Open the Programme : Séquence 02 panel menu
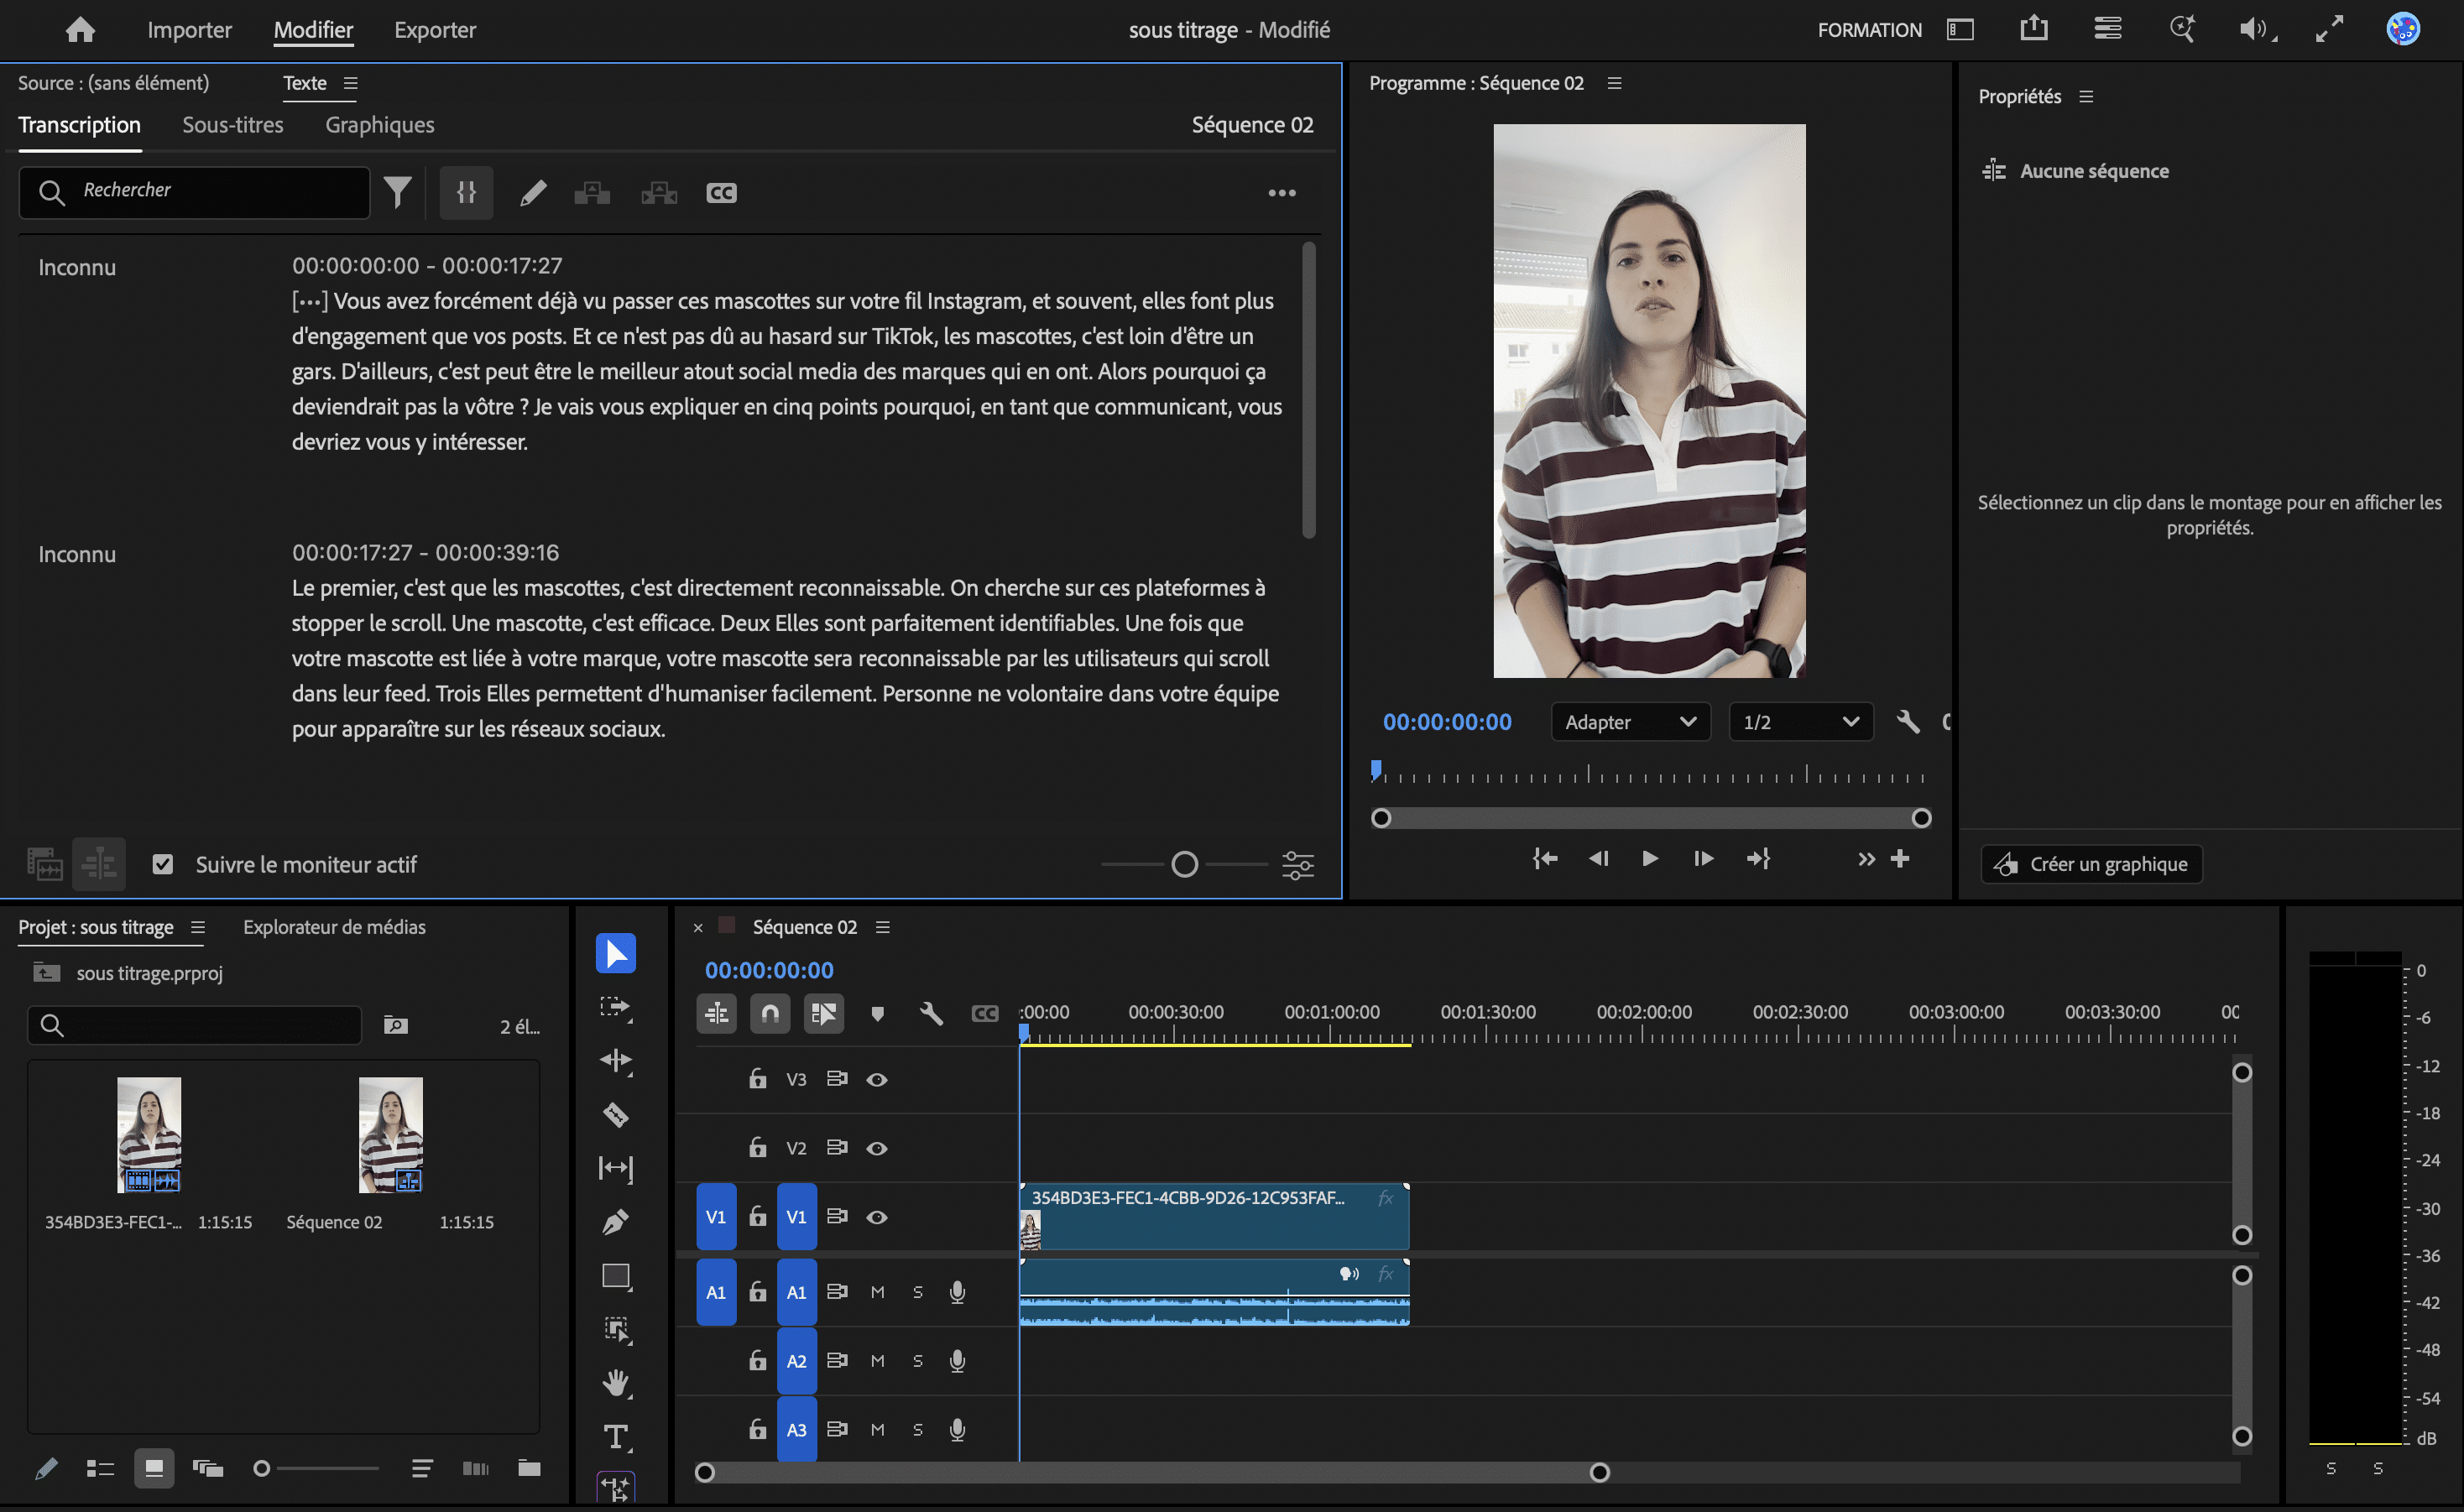Image resolution: width=2464 pixels, height=1512 pixels. [x=1614, y=83]
